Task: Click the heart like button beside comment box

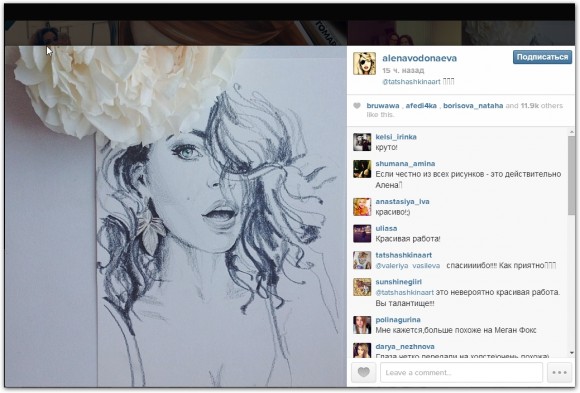Action: [364, 372]
